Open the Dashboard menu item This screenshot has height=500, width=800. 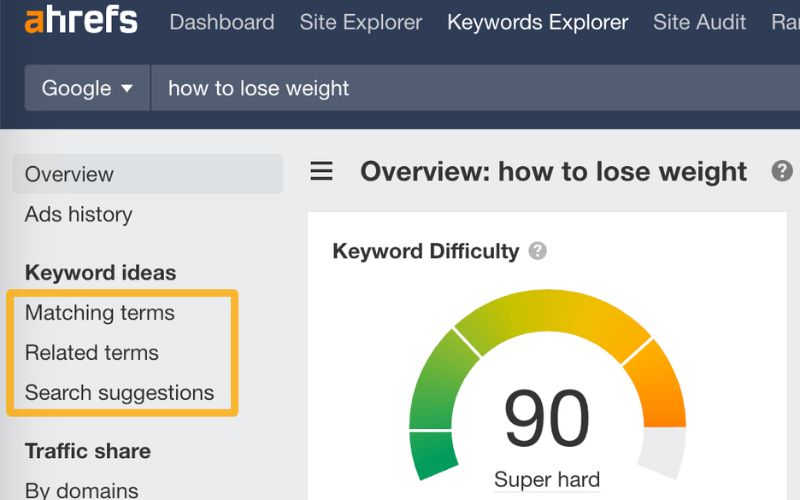click(222, 22)
